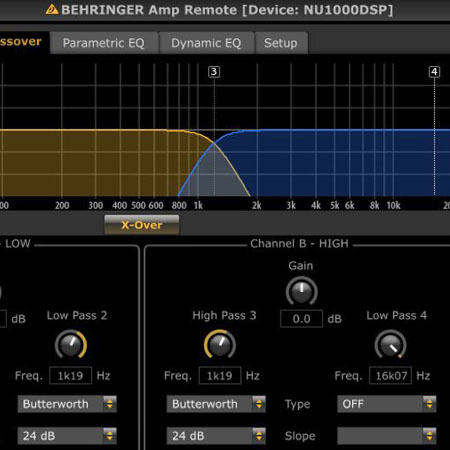
Task: Click the Low Pass 4 frequency knob
Action: (390, 345)
